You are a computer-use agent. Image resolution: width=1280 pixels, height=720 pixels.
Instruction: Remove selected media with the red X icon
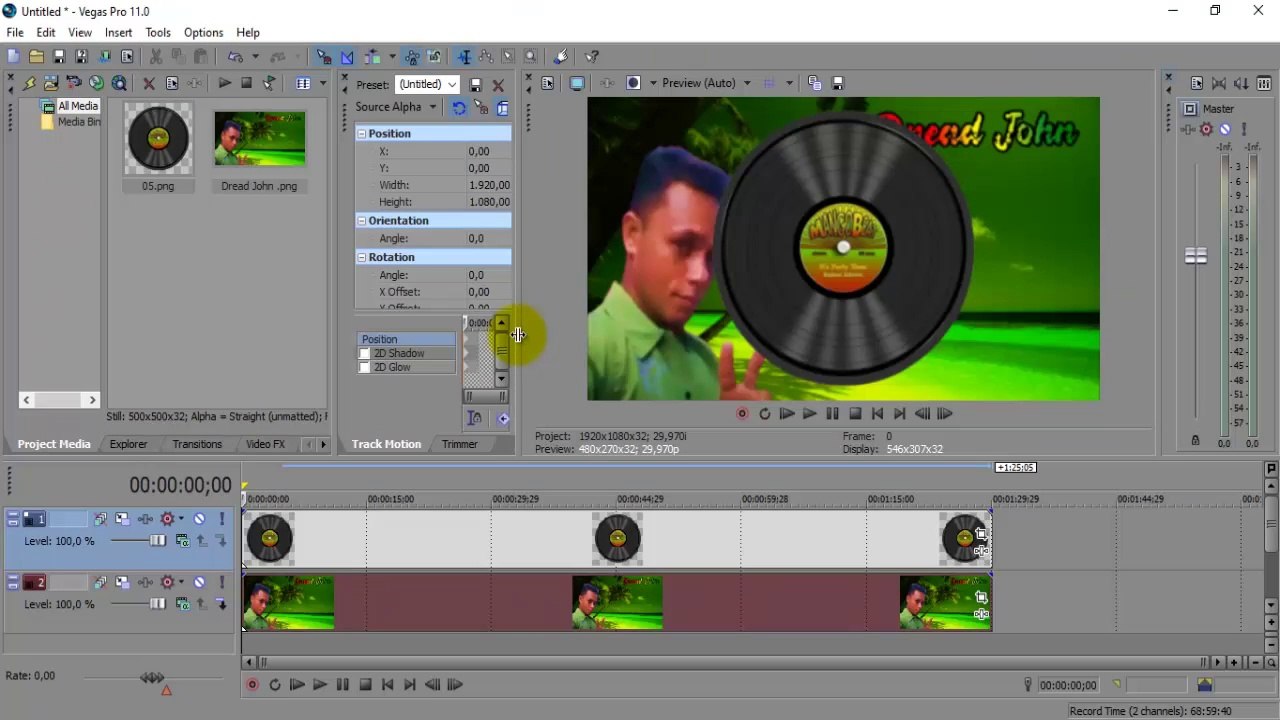(x=149, y=84)
